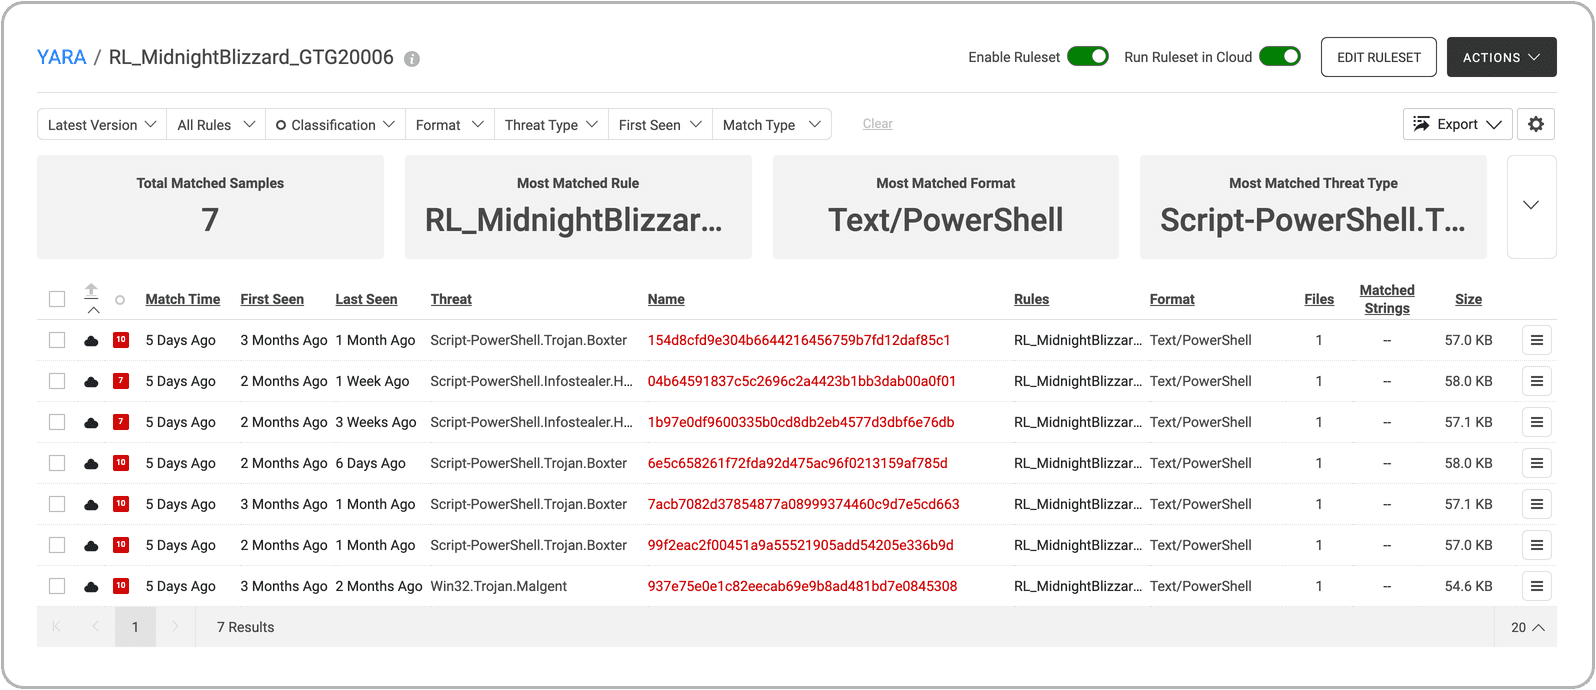Open the Match Type filter dropdown
This screenshot has height=690, width=1596.
point(772,124)
